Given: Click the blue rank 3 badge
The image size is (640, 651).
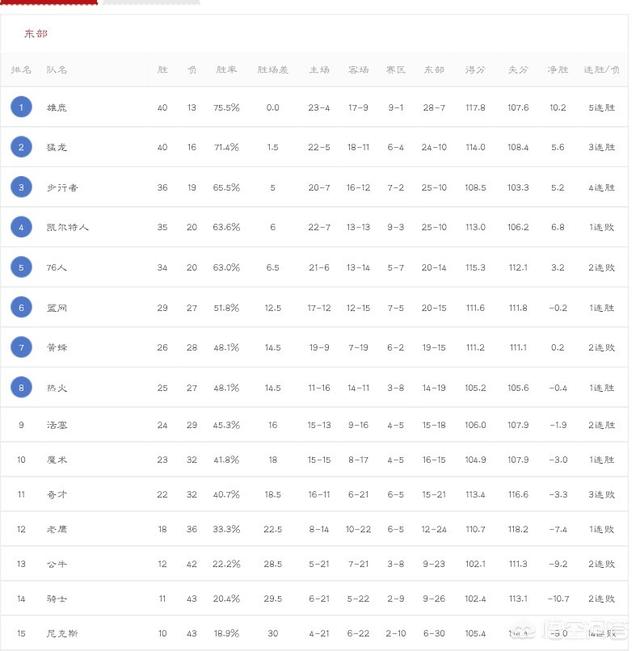Looking at the screenshot, I should [x=21, y=187].
